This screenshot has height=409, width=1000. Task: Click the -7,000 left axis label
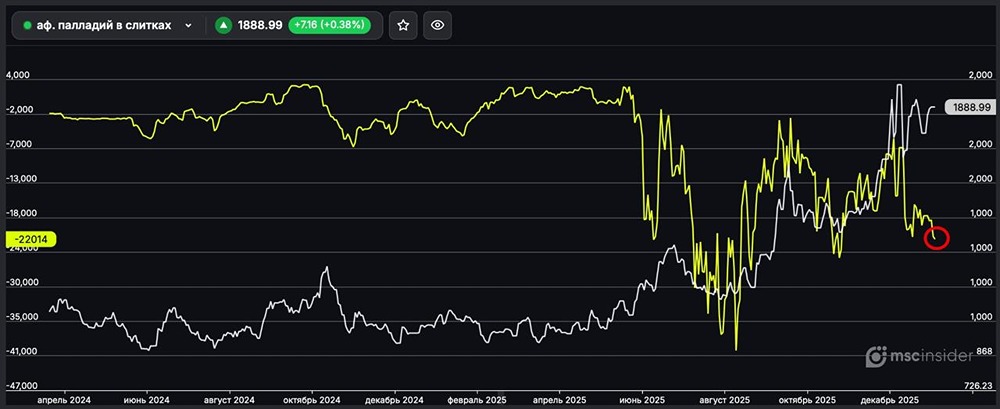click(18, 144)
